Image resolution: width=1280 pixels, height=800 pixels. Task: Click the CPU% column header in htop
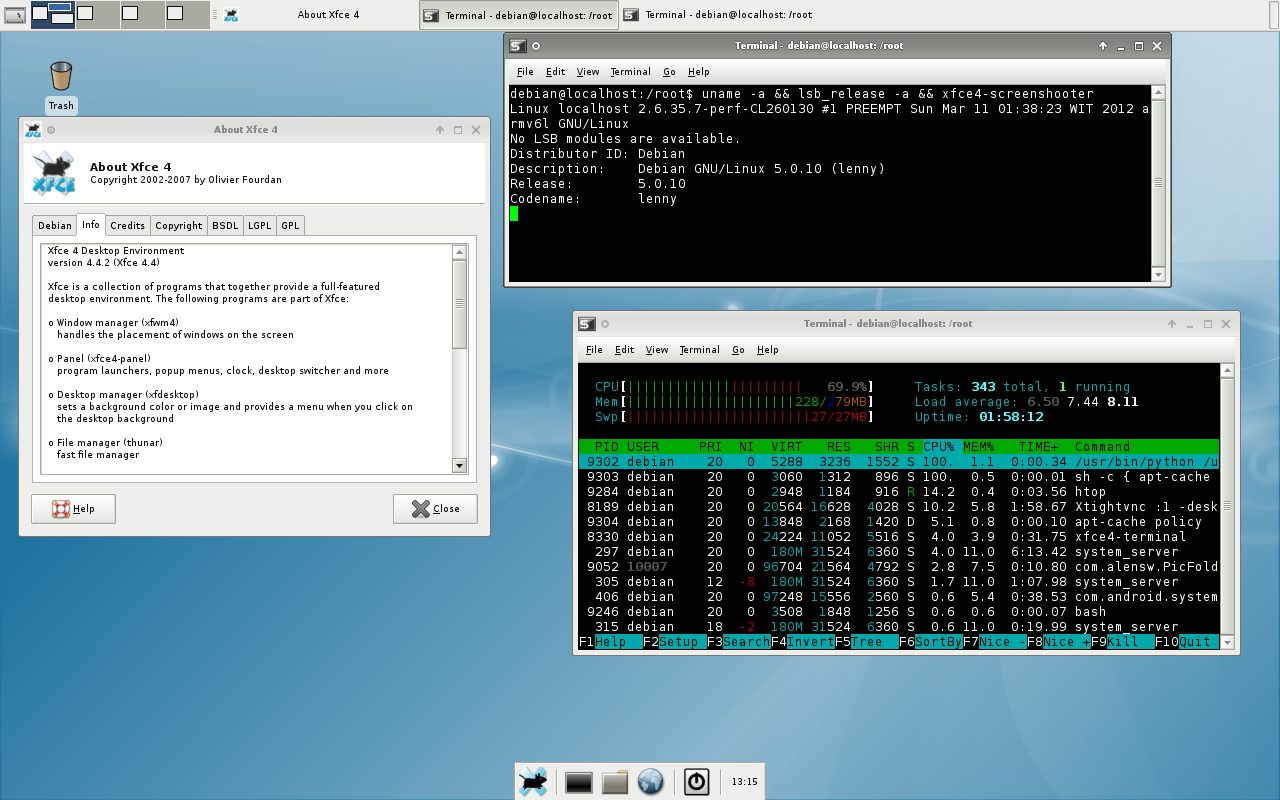tap(939, 447)
